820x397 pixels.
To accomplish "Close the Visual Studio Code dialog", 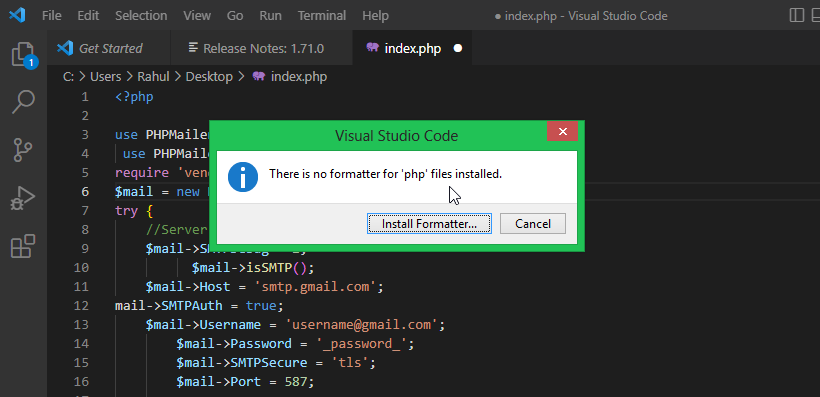I will pos(563,132).
